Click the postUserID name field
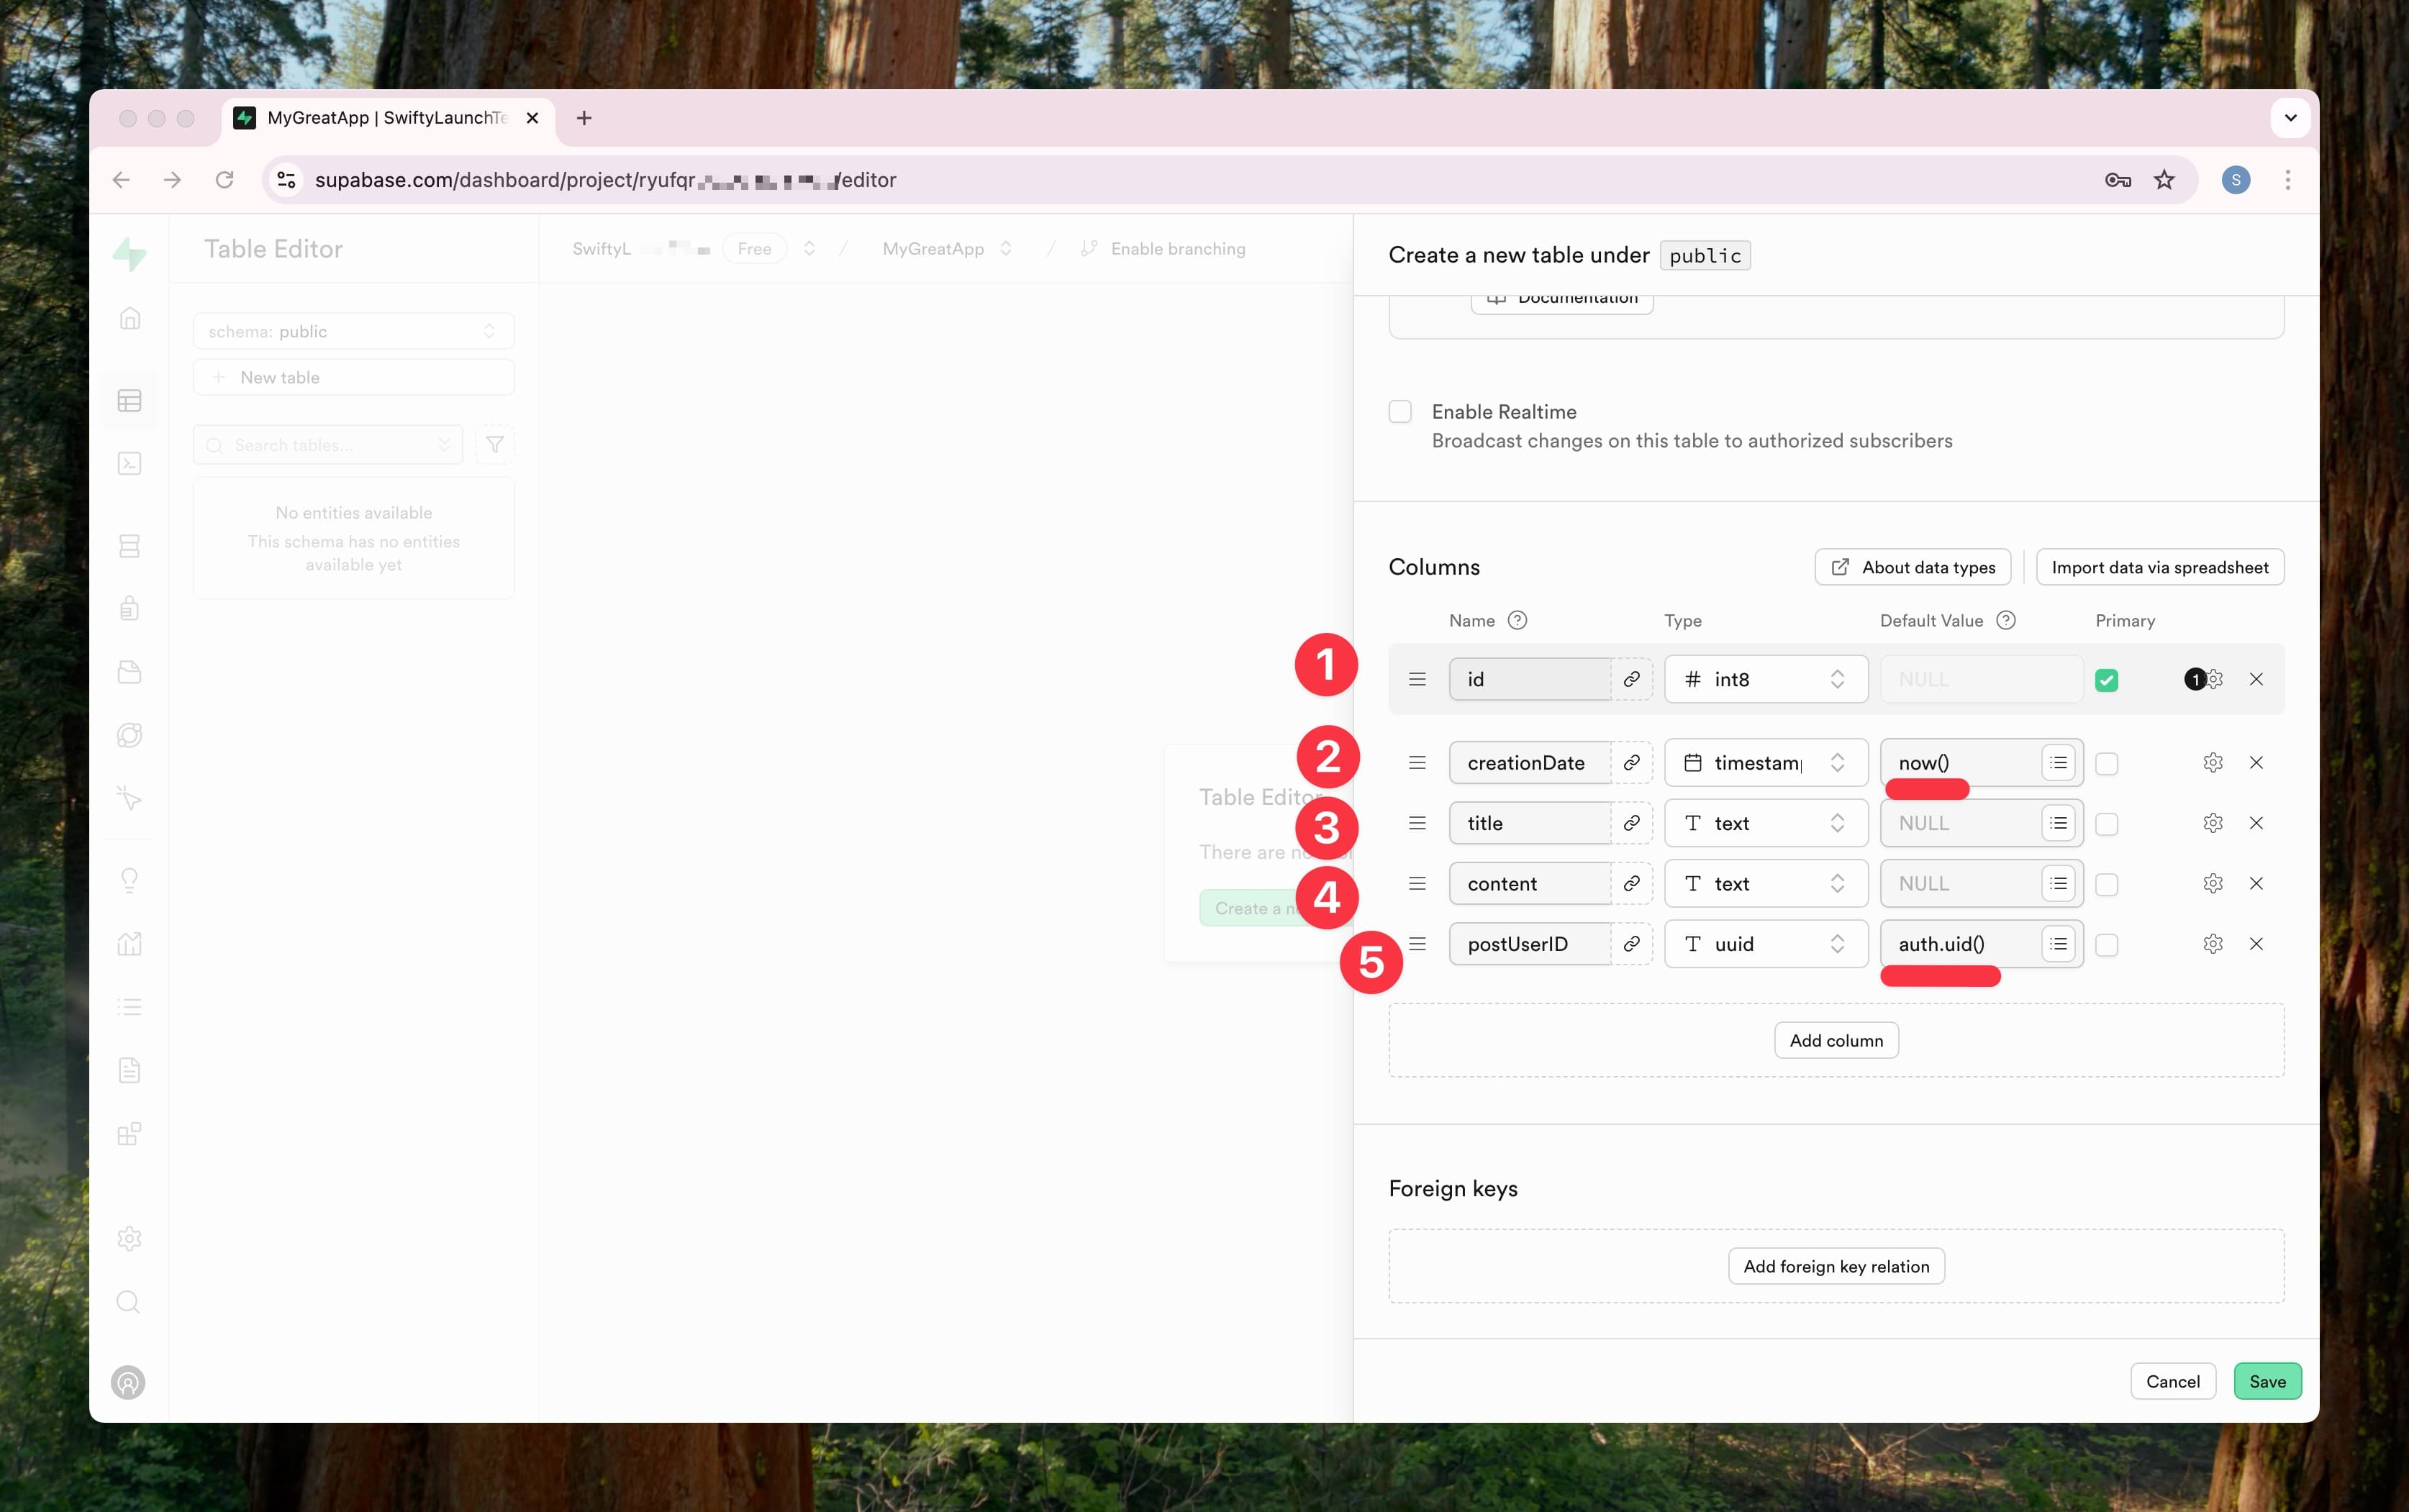Viewport: 2409px width, 1512px height. 1530,944
